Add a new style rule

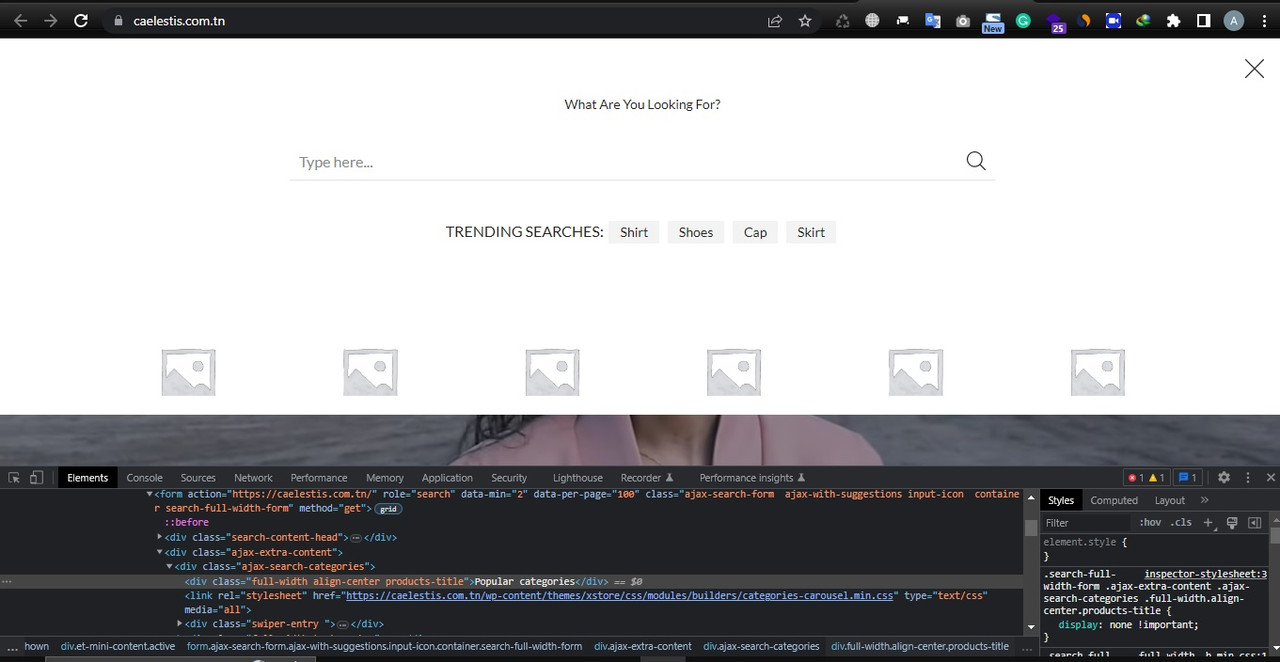coord(1207,522)
